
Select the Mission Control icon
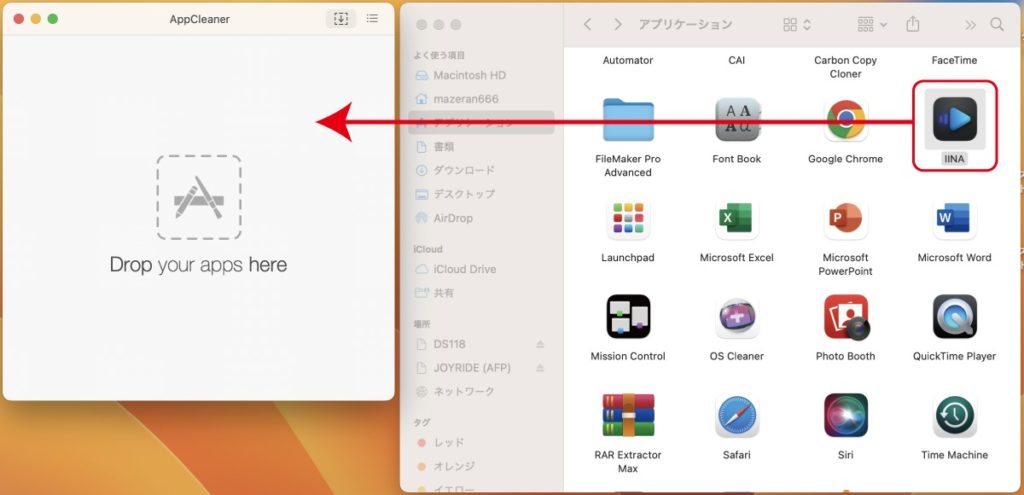(x=628, y=317)
